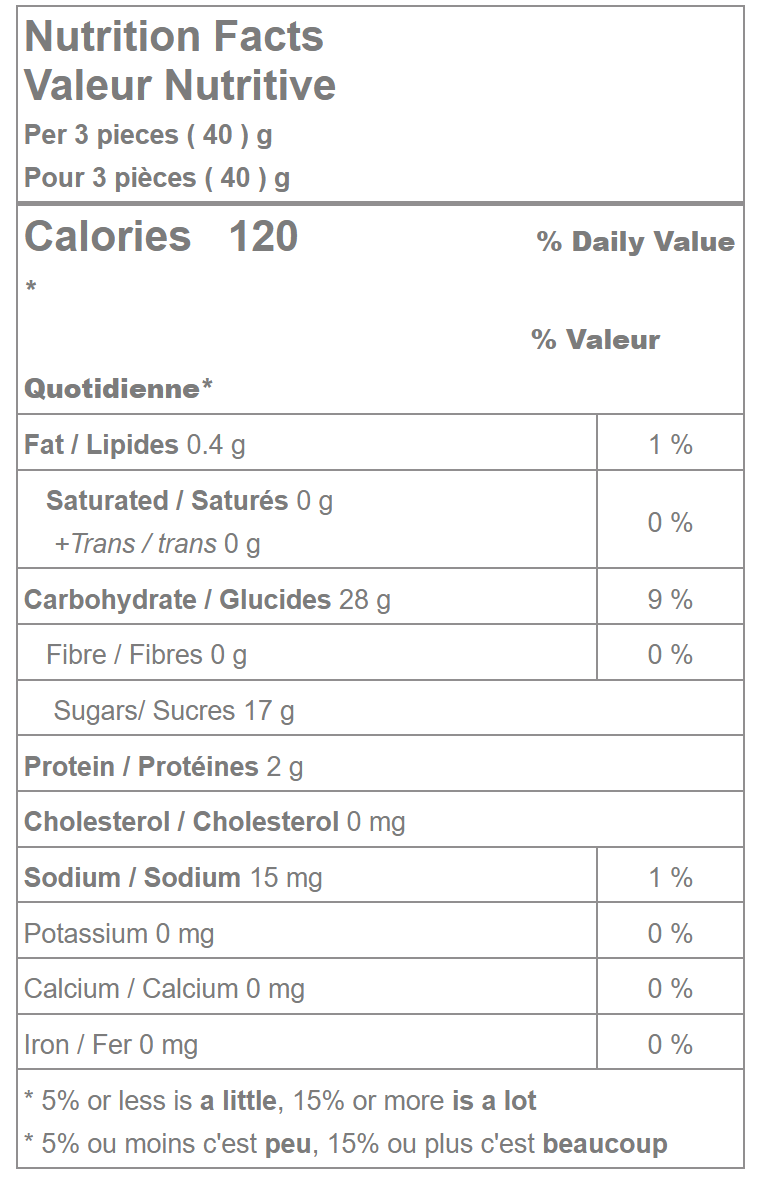Select the Carbohydrate / Glucides 28 g row

point(207,600)
